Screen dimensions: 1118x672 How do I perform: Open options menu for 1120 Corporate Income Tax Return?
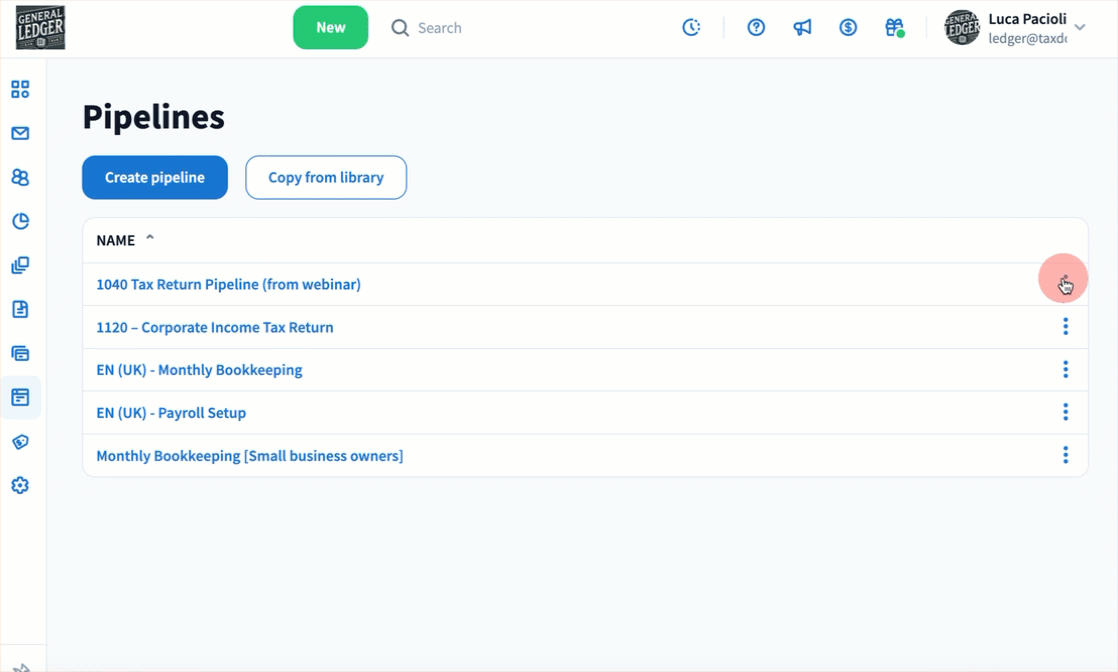(1065, 327)
